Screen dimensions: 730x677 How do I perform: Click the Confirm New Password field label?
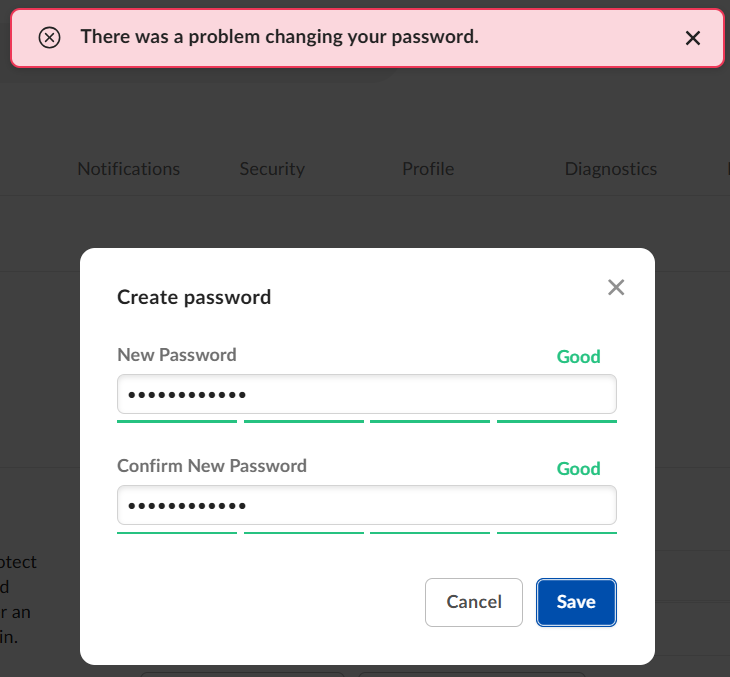click(212, 466)
